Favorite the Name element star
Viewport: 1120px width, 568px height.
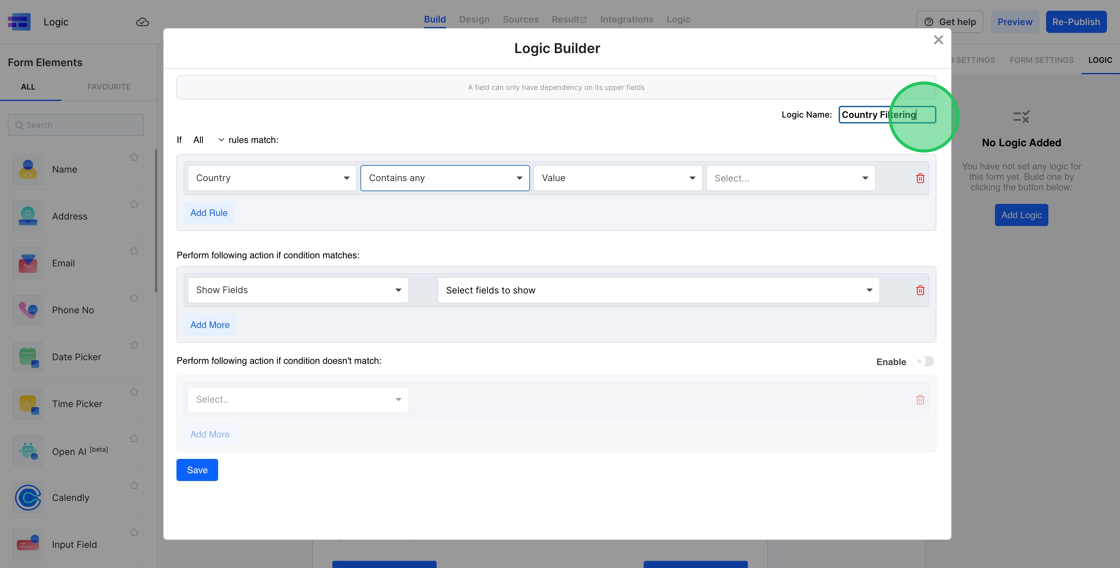tap(134, 157)
